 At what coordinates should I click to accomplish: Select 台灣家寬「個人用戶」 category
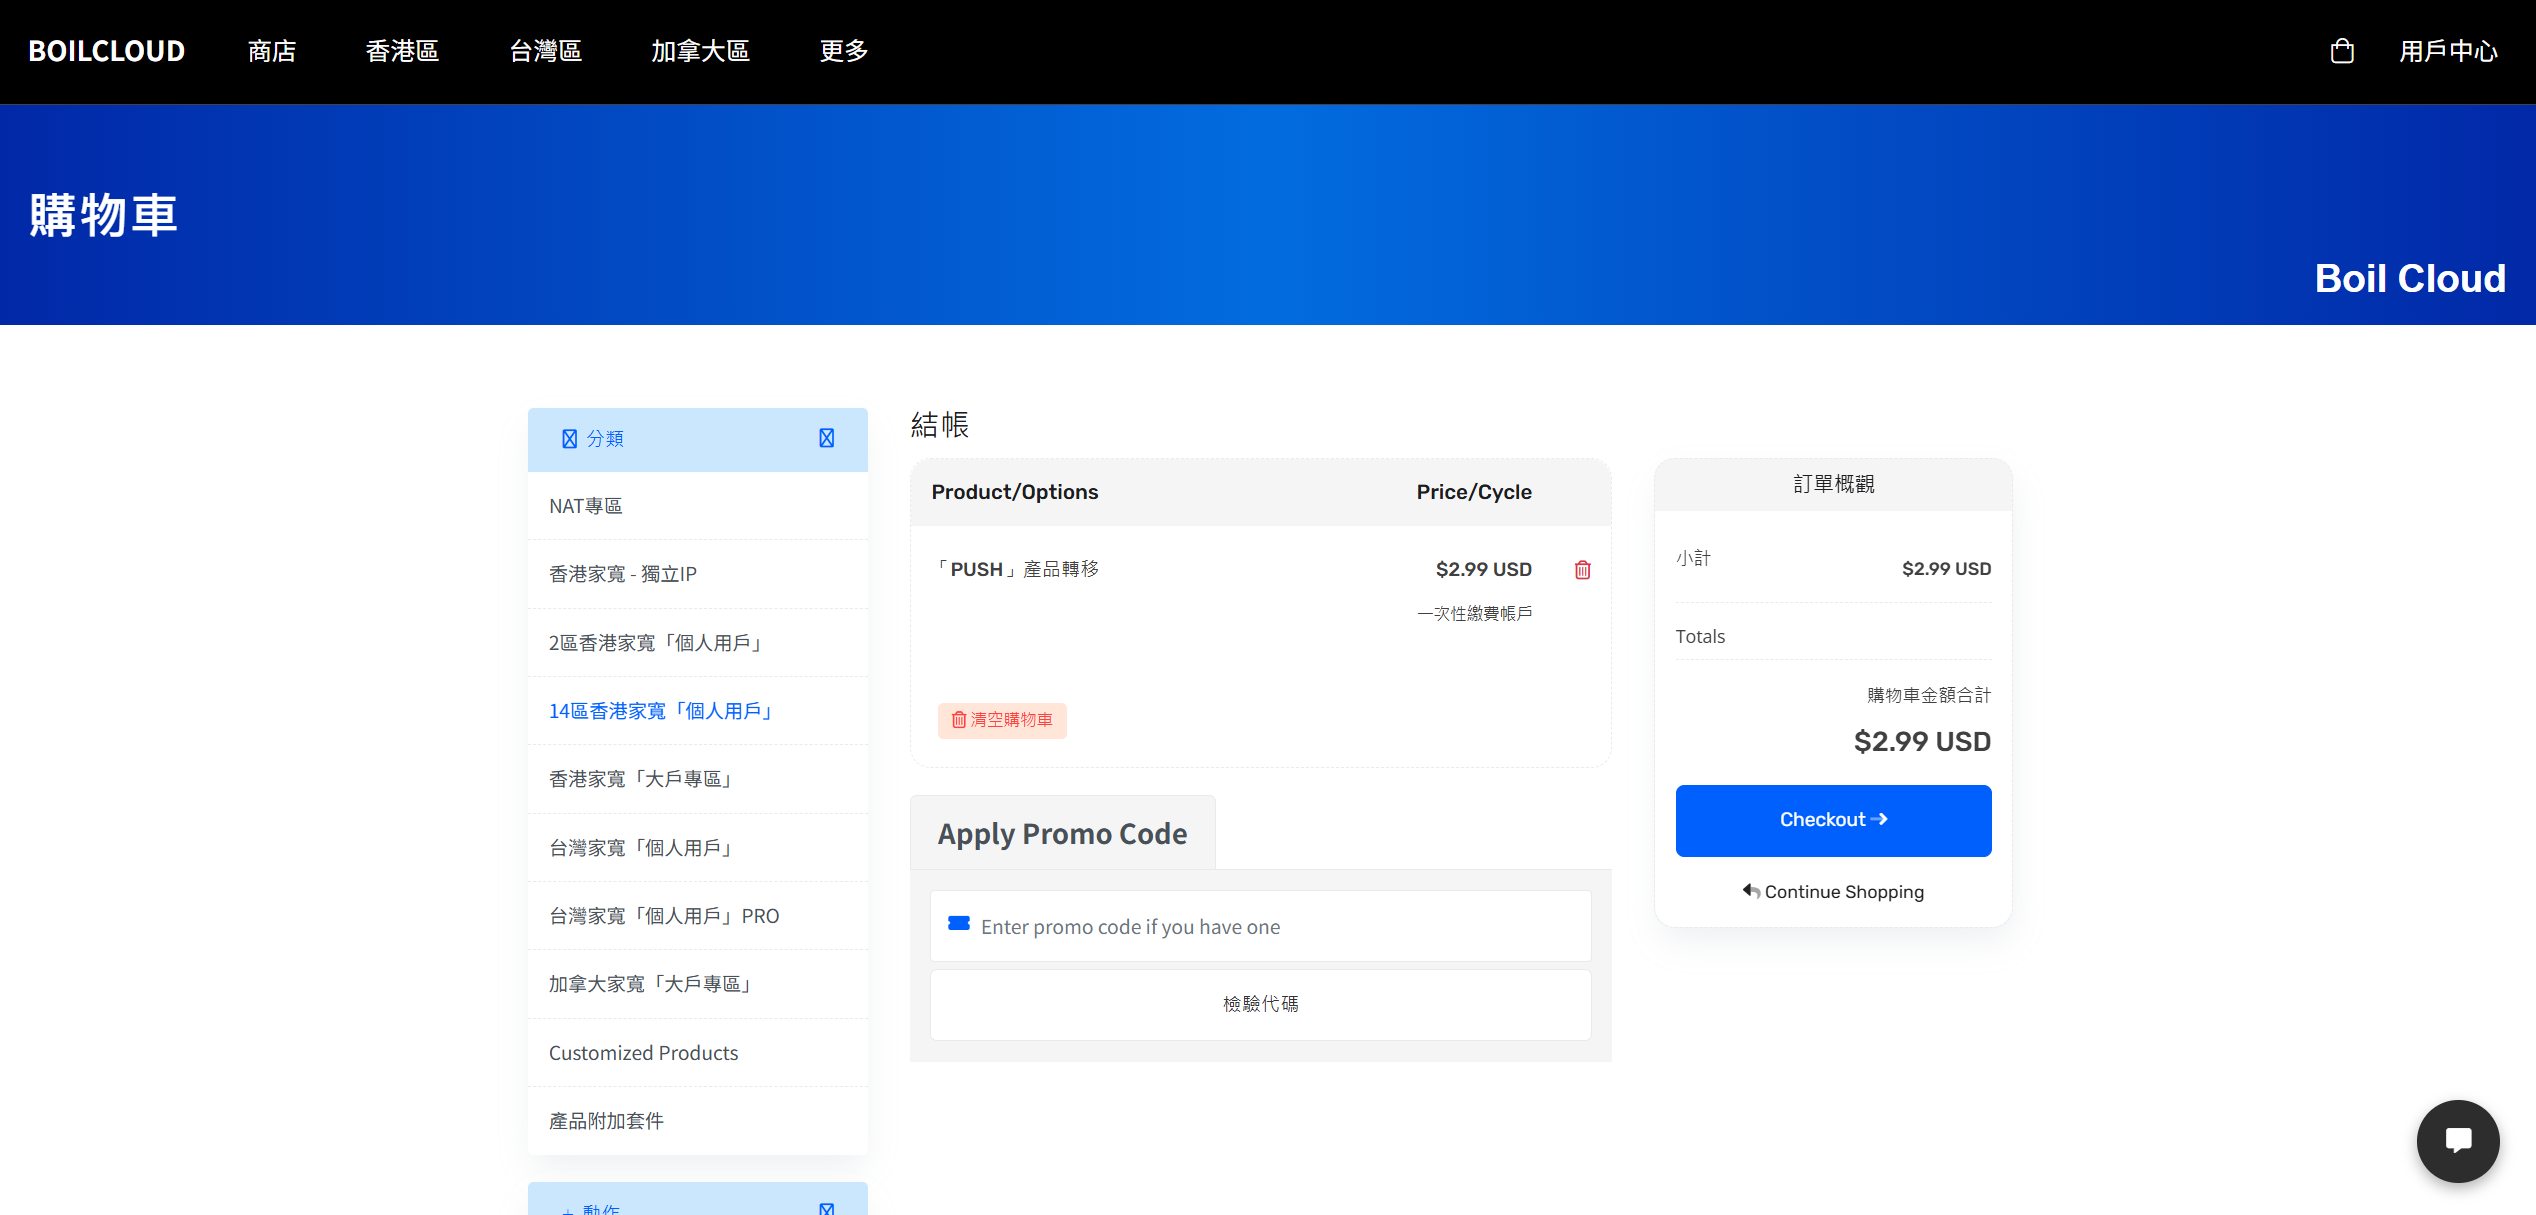(697, 848)
